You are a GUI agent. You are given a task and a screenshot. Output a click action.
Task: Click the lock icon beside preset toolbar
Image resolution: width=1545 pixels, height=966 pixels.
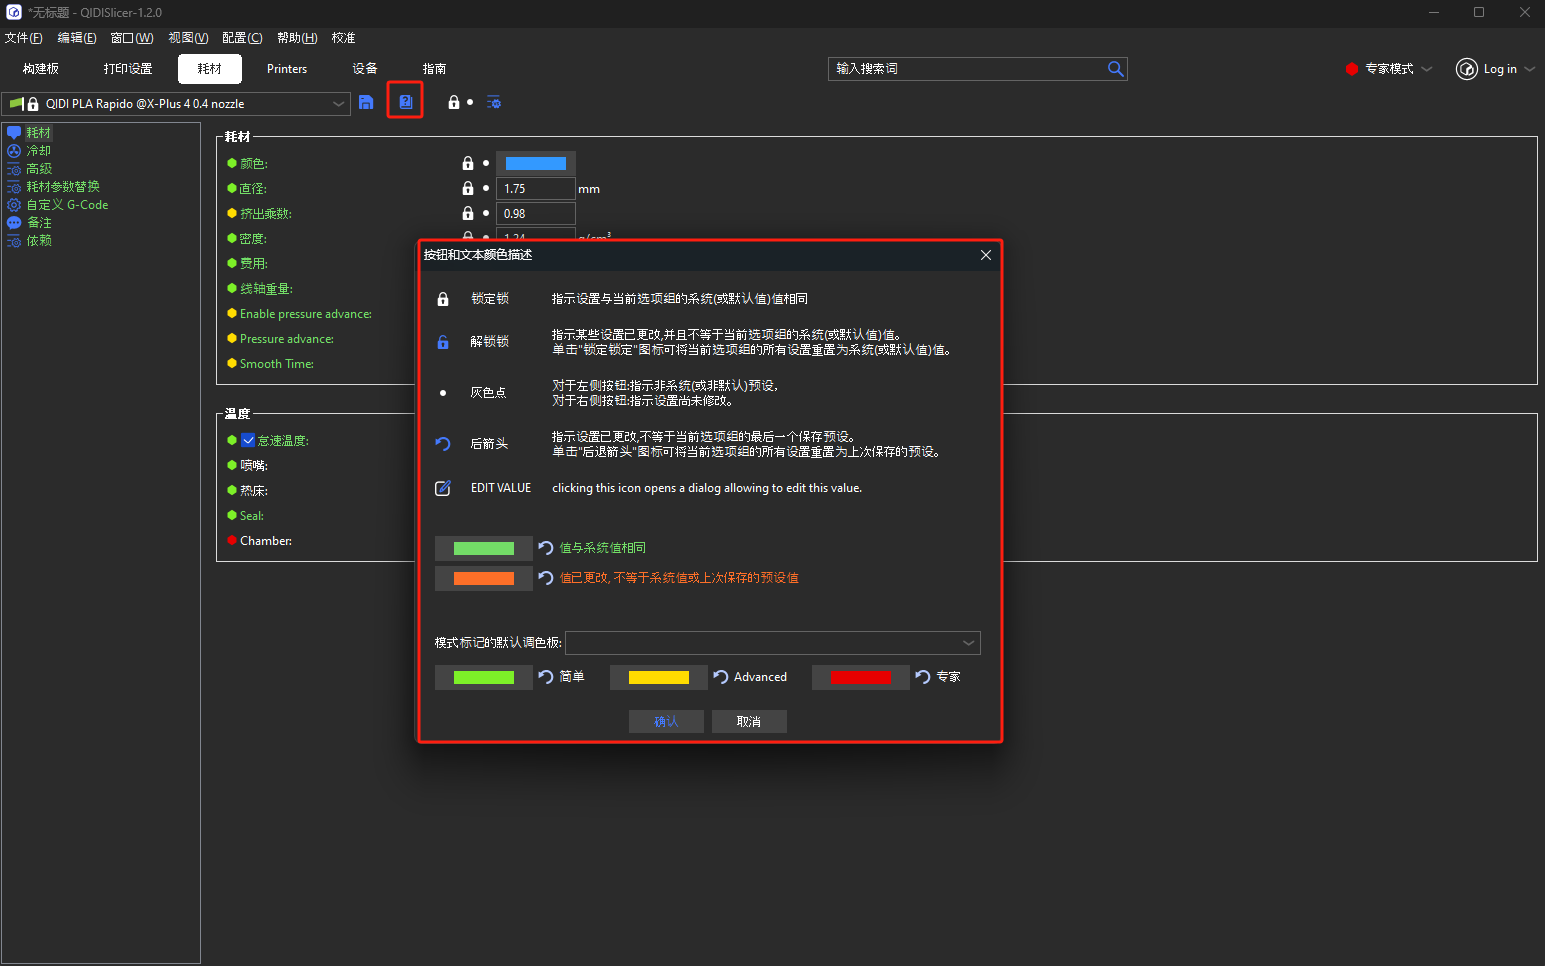pos(454,102)
